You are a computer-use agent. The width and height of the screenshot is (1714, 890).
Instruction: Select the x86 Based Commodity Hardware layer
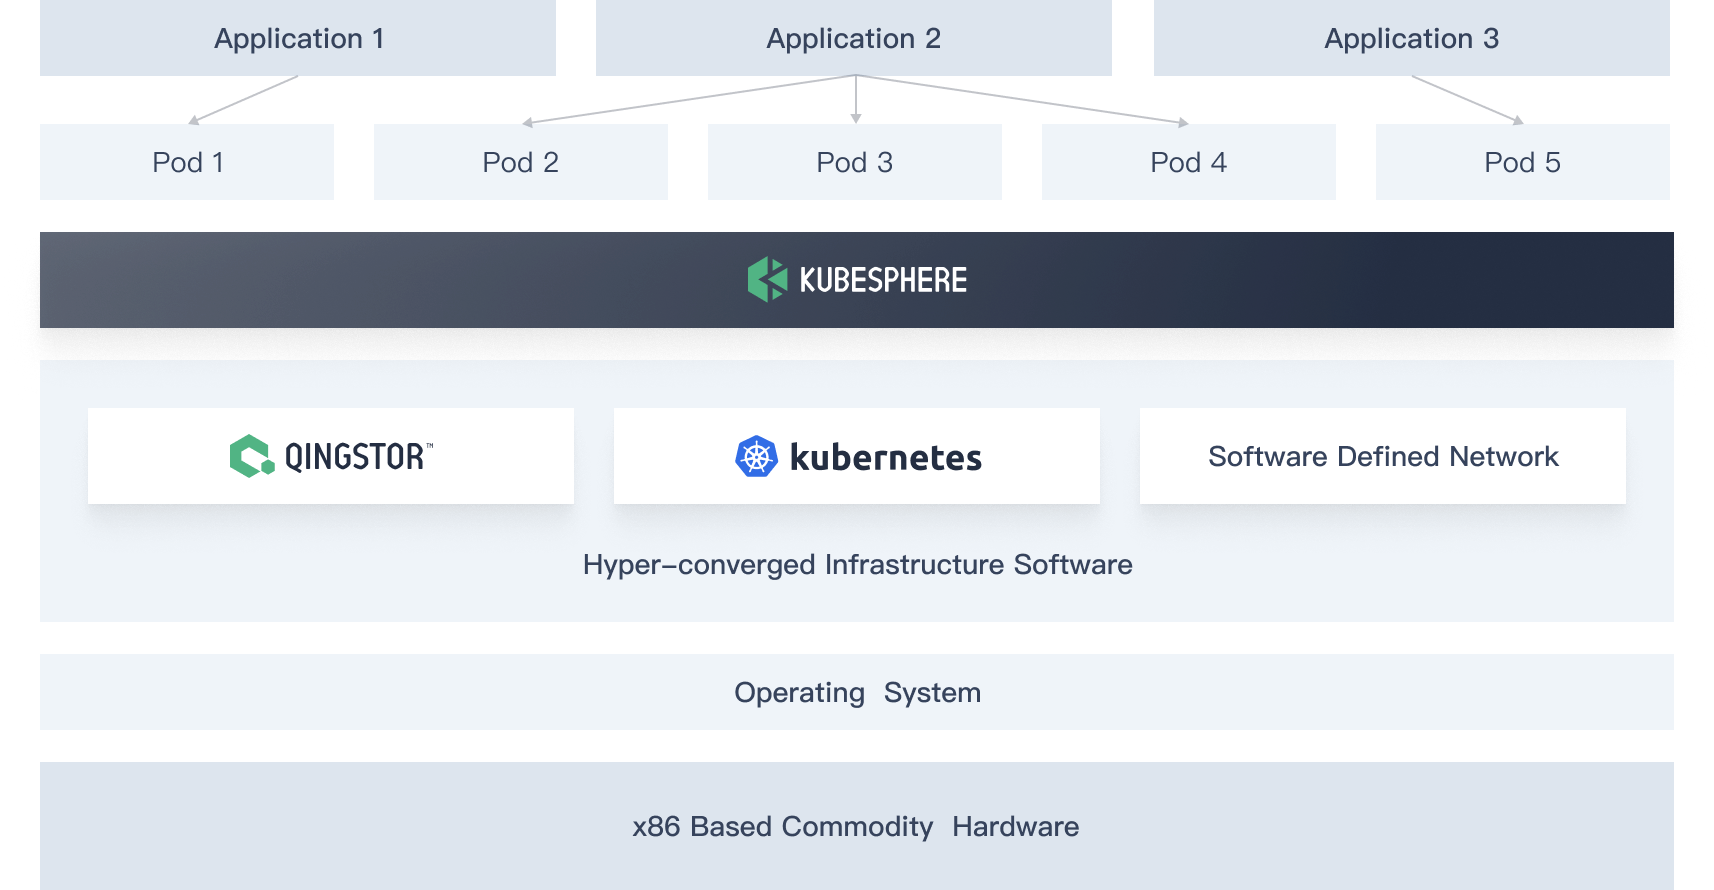857,826
